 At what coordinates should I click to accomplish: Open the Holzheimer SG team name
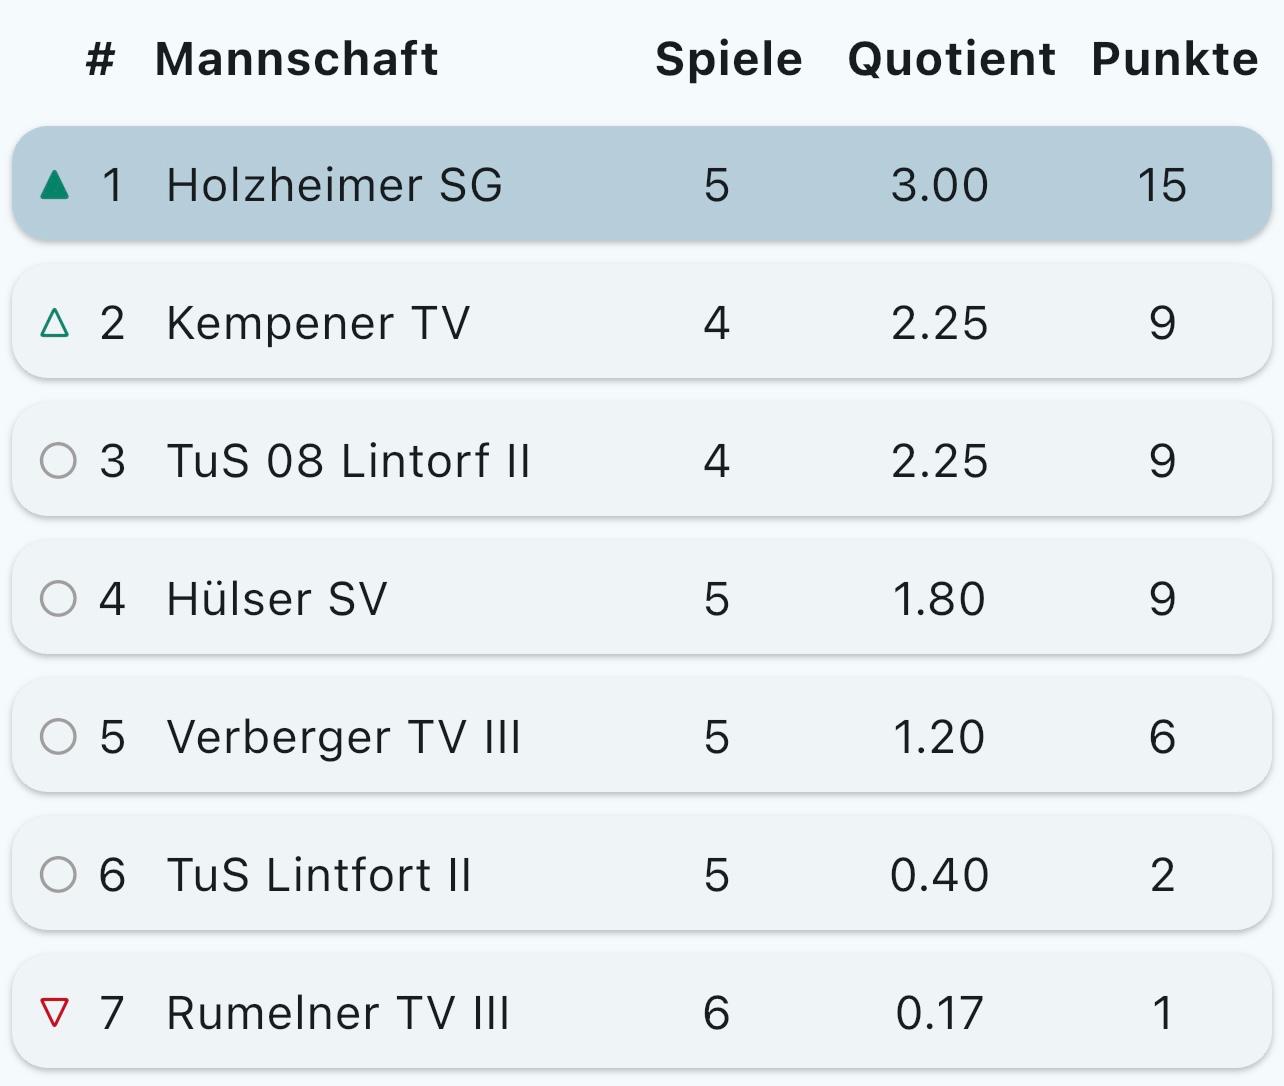[334, 185]
